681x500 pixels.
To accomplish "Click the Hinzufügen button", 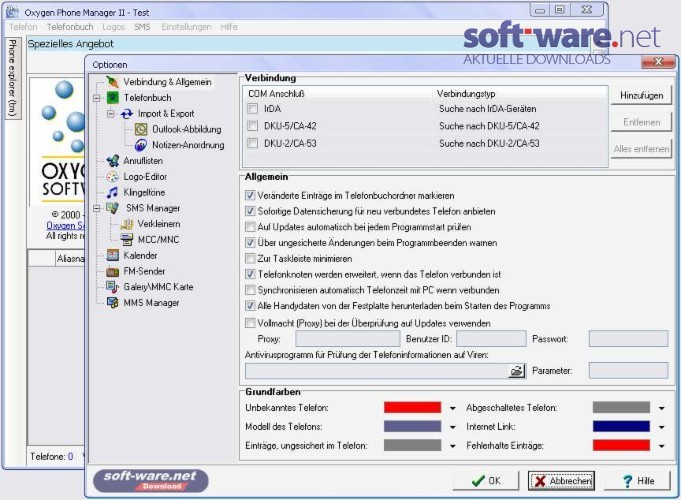I will click(641, 96).
